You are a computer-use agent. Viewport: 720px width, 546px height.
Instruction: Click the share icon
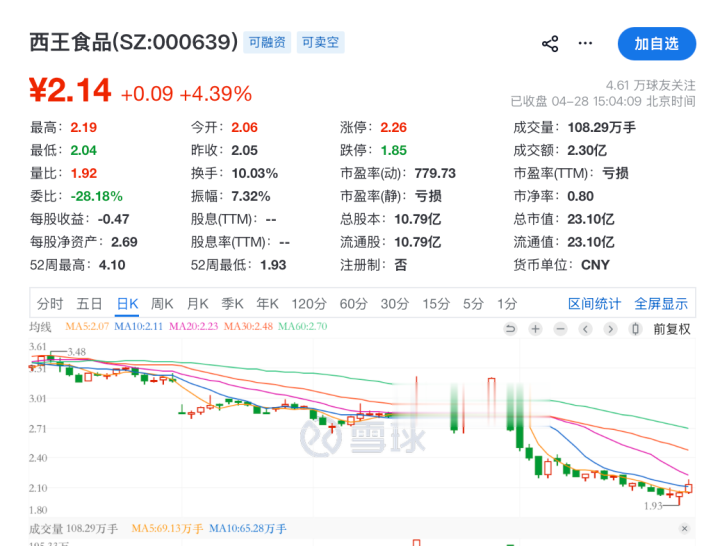[x=550, y=44]
